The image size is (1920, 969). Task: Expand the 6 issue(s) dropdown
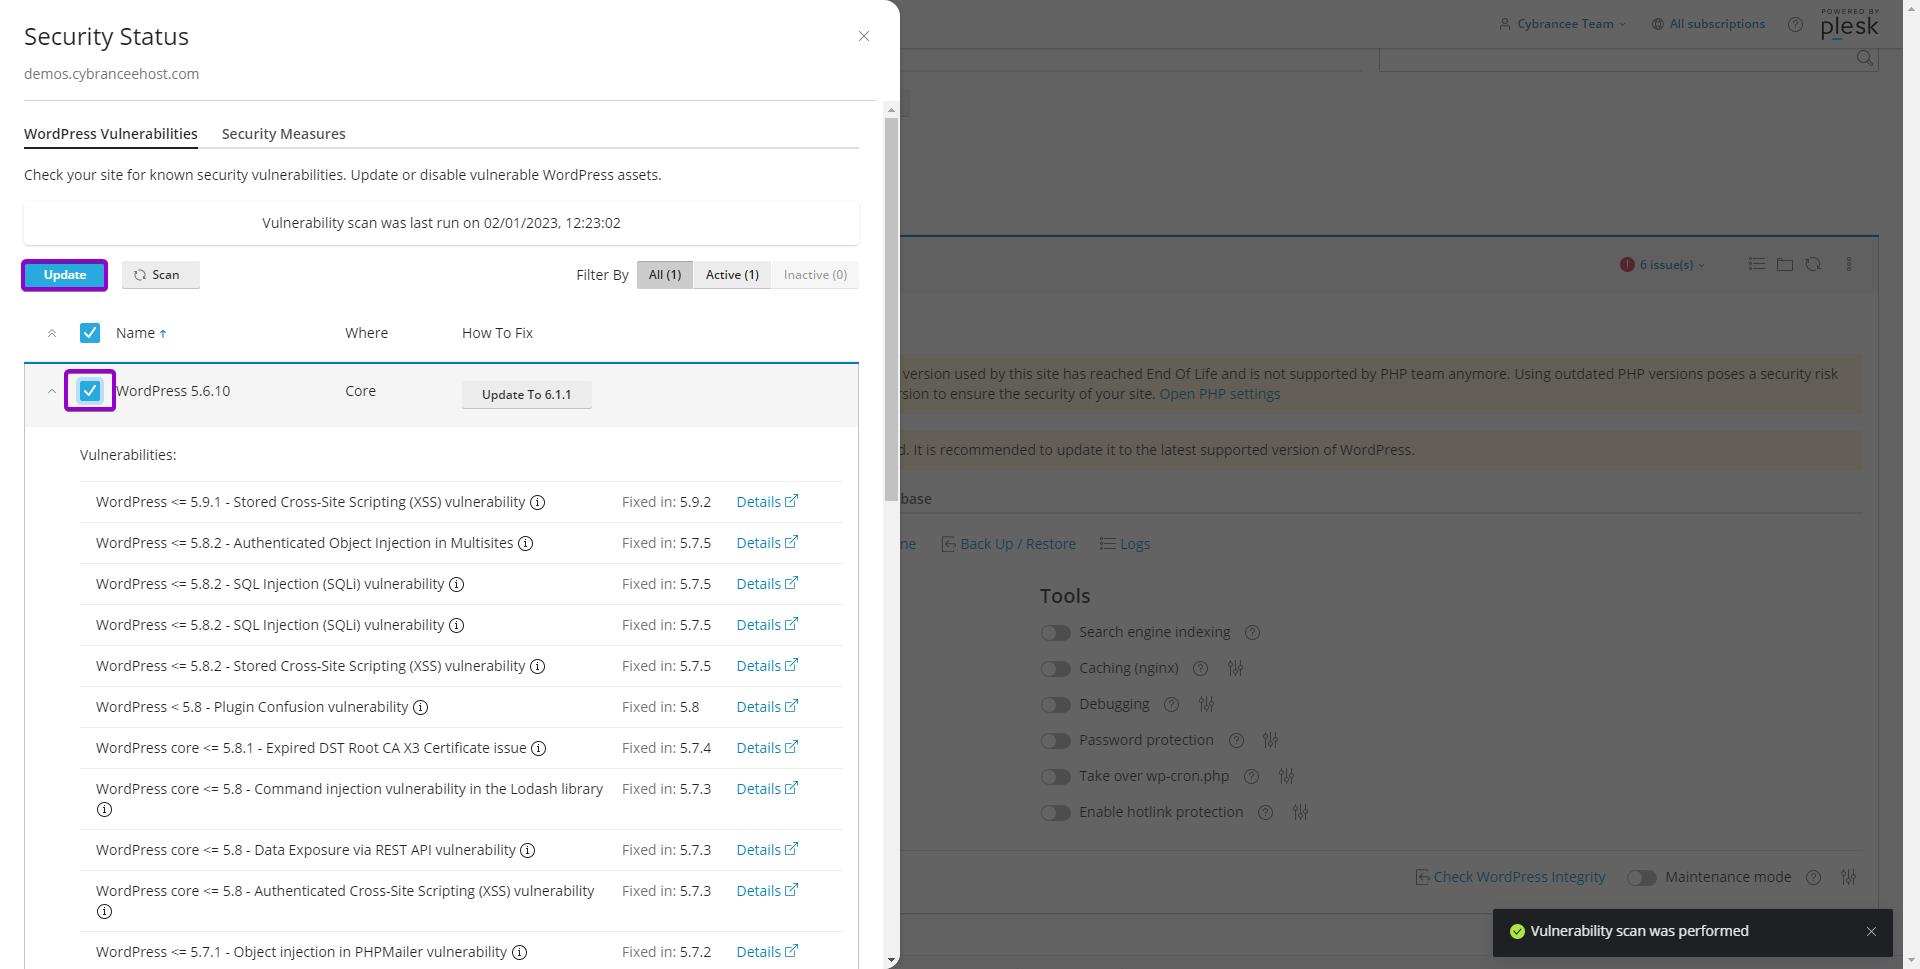tap(1663, 265)
